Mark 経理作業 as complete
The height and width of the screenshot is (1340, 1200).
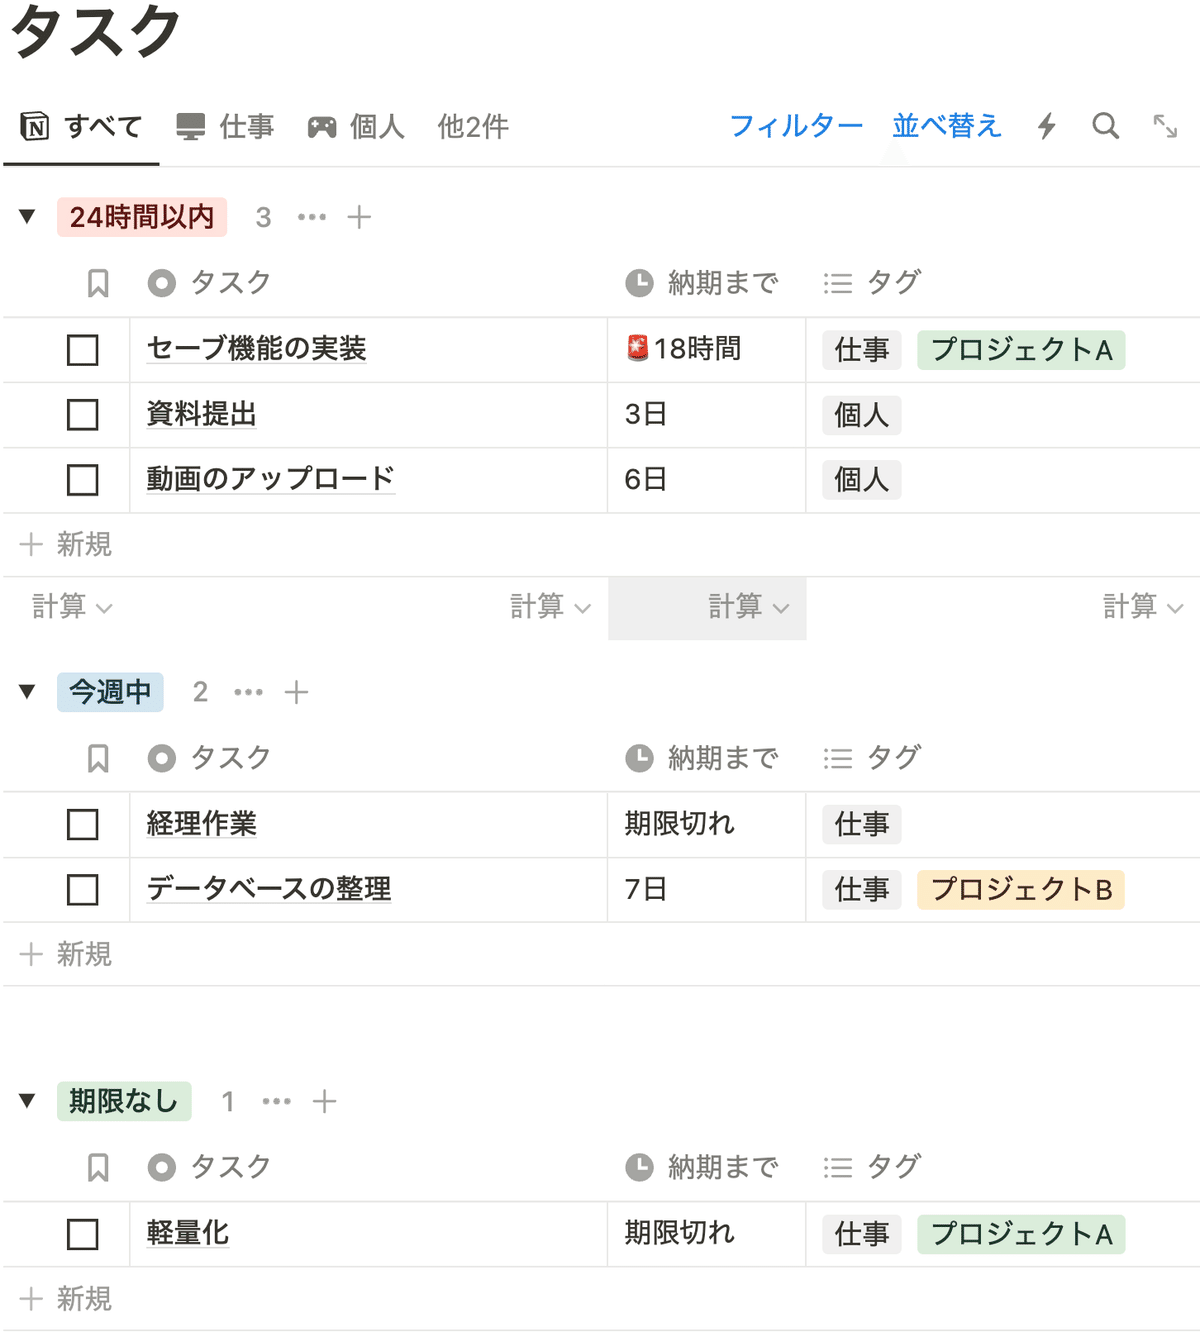click(82, 825)
